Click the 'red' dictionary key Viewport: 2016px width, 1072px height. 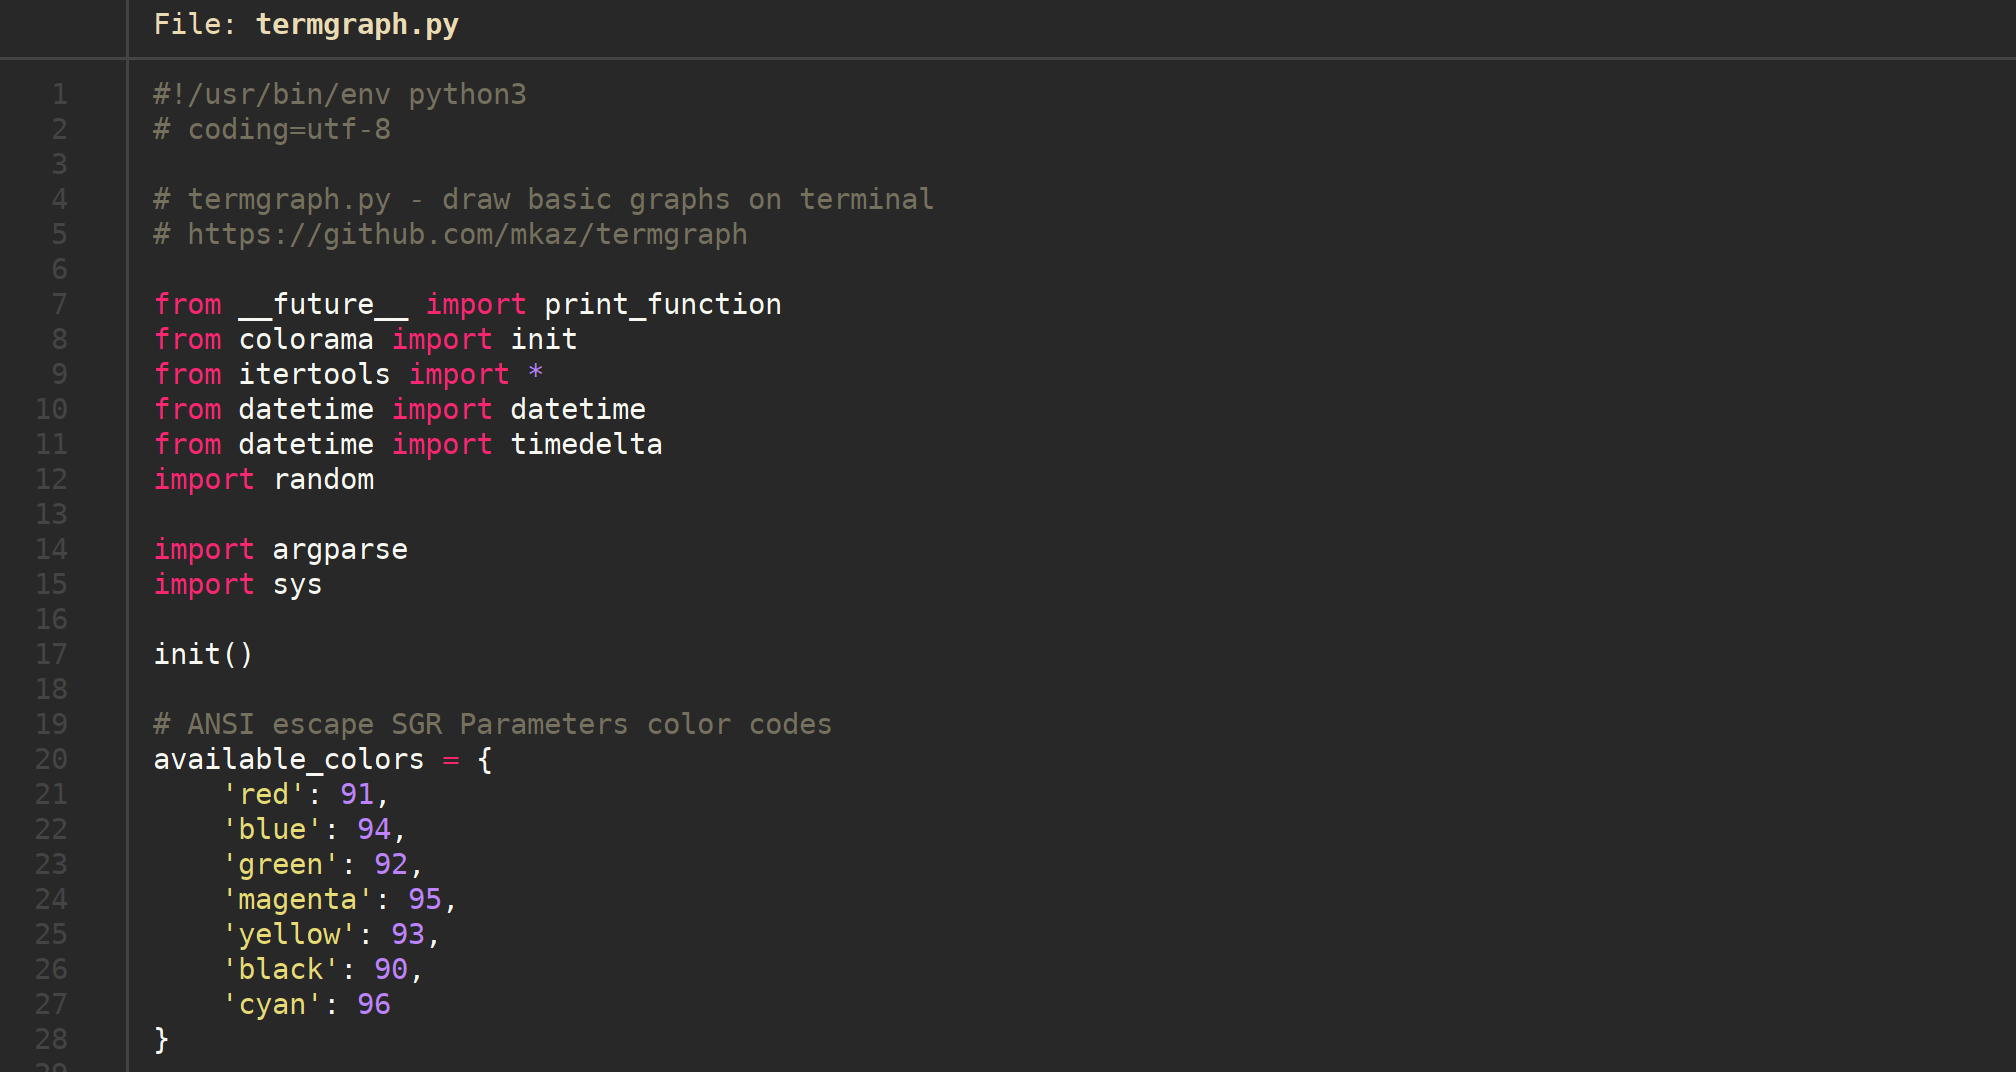(x=263, y=794)
